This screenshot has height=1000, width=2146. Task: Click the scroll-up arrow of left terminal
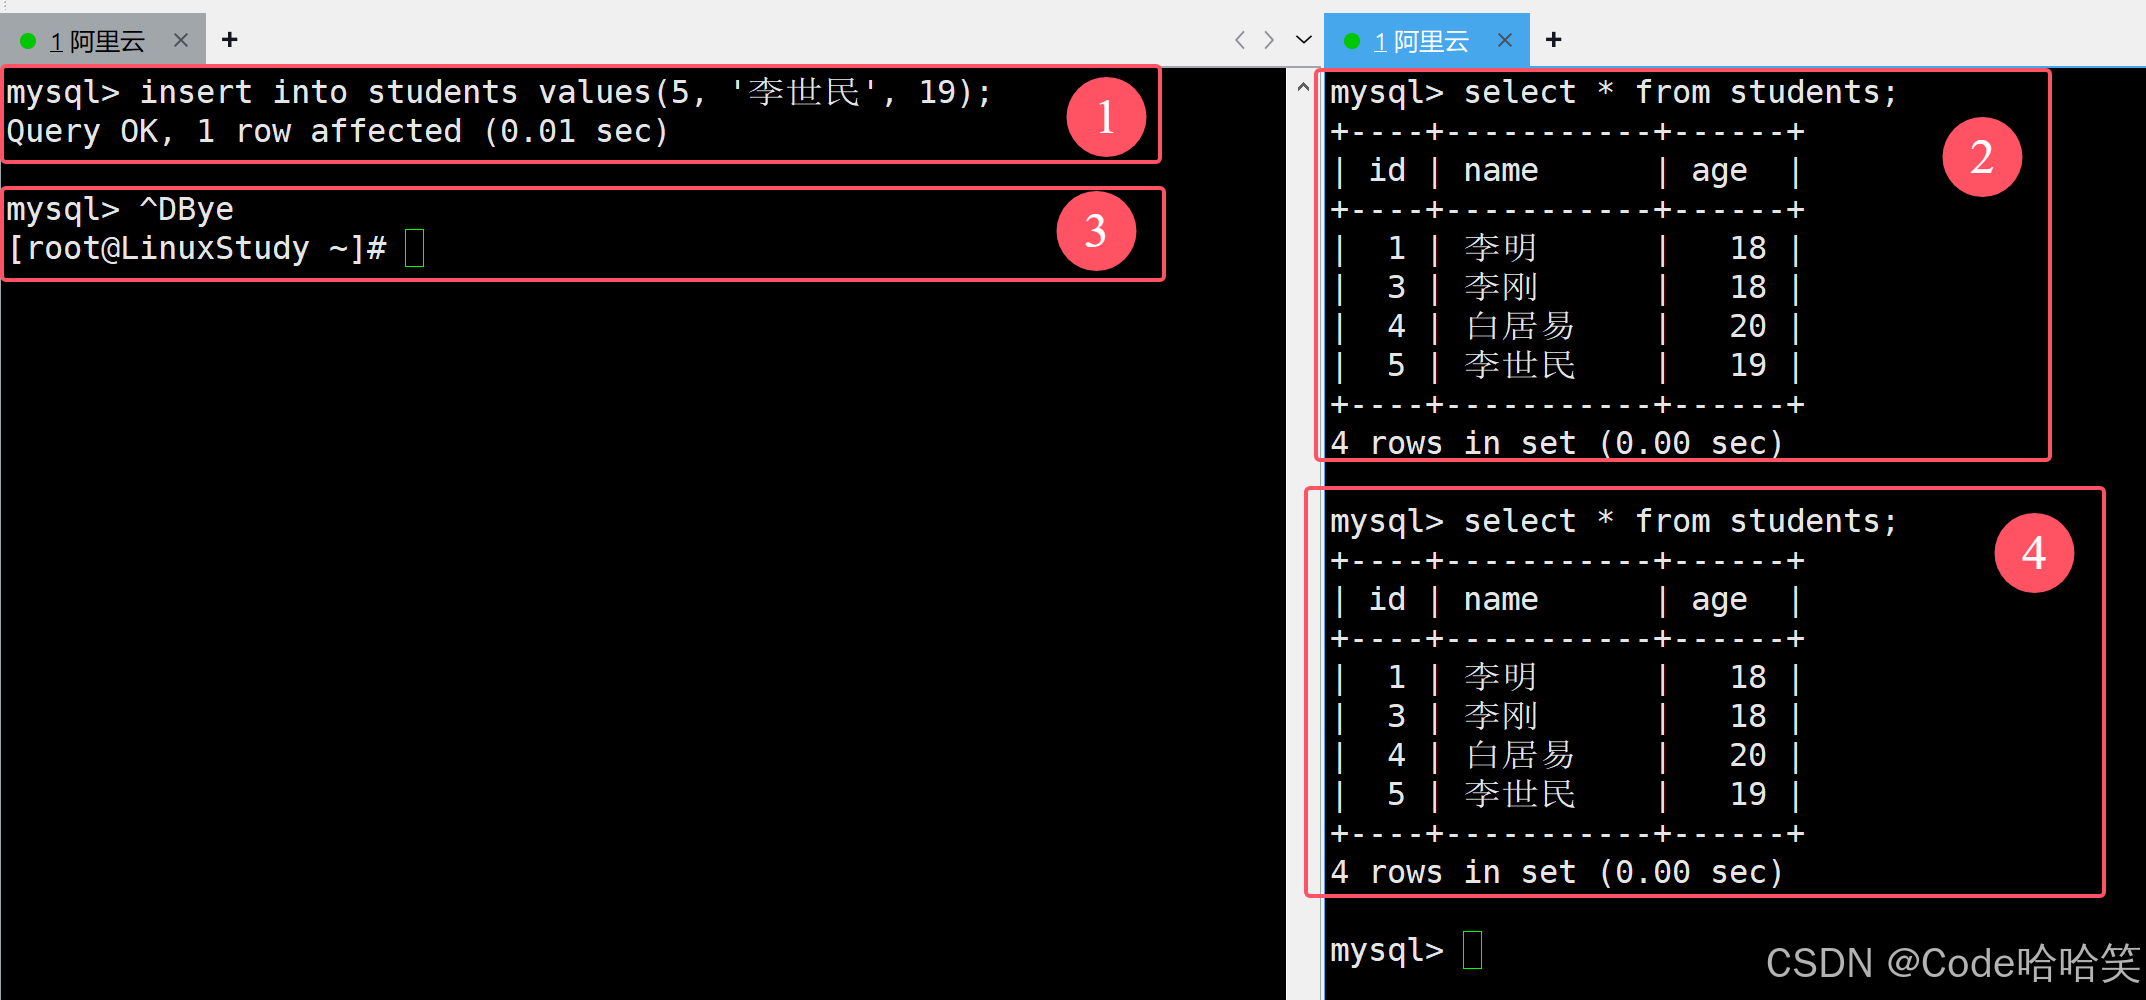(x=1303, y=87)
